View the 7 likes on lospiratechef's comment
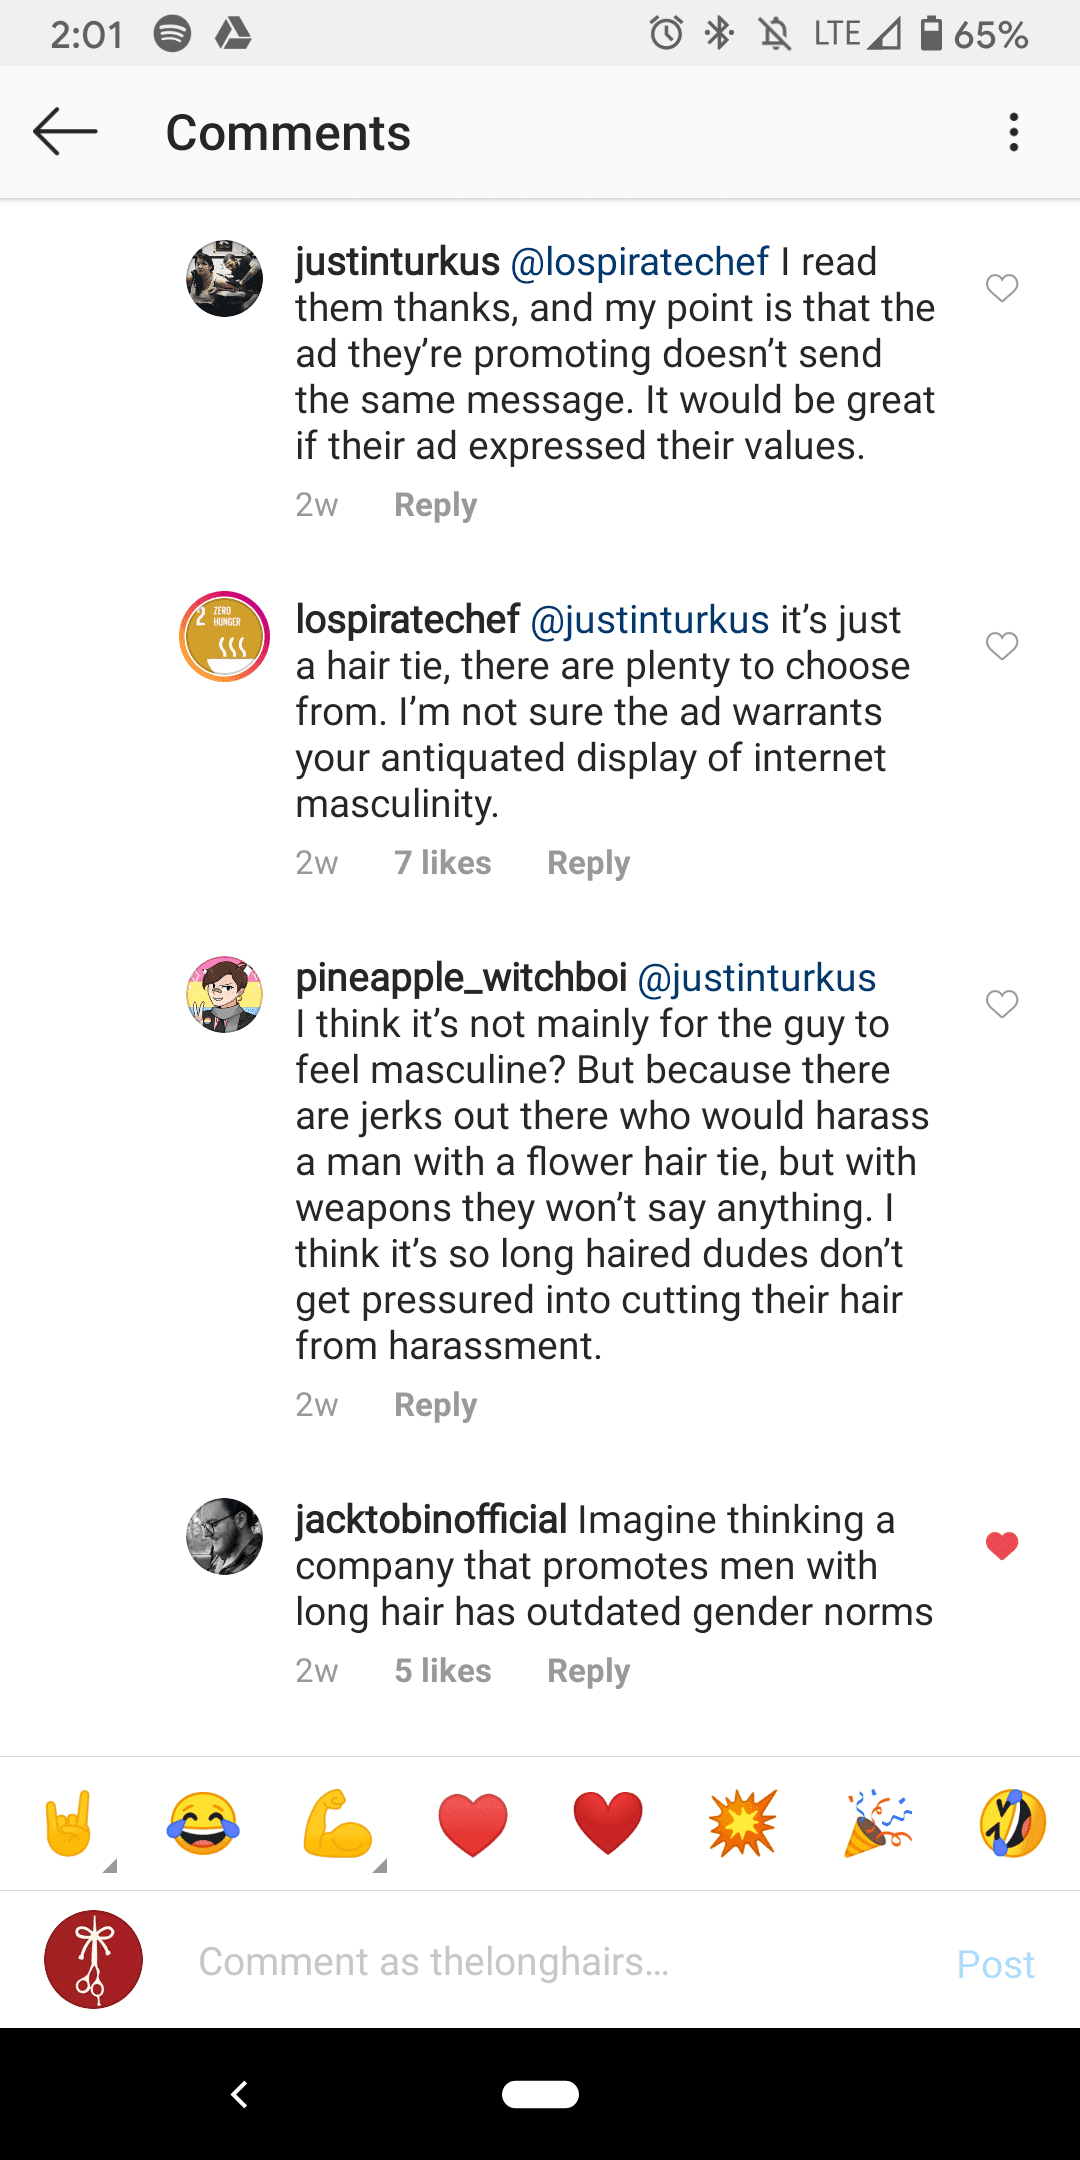 442,863
